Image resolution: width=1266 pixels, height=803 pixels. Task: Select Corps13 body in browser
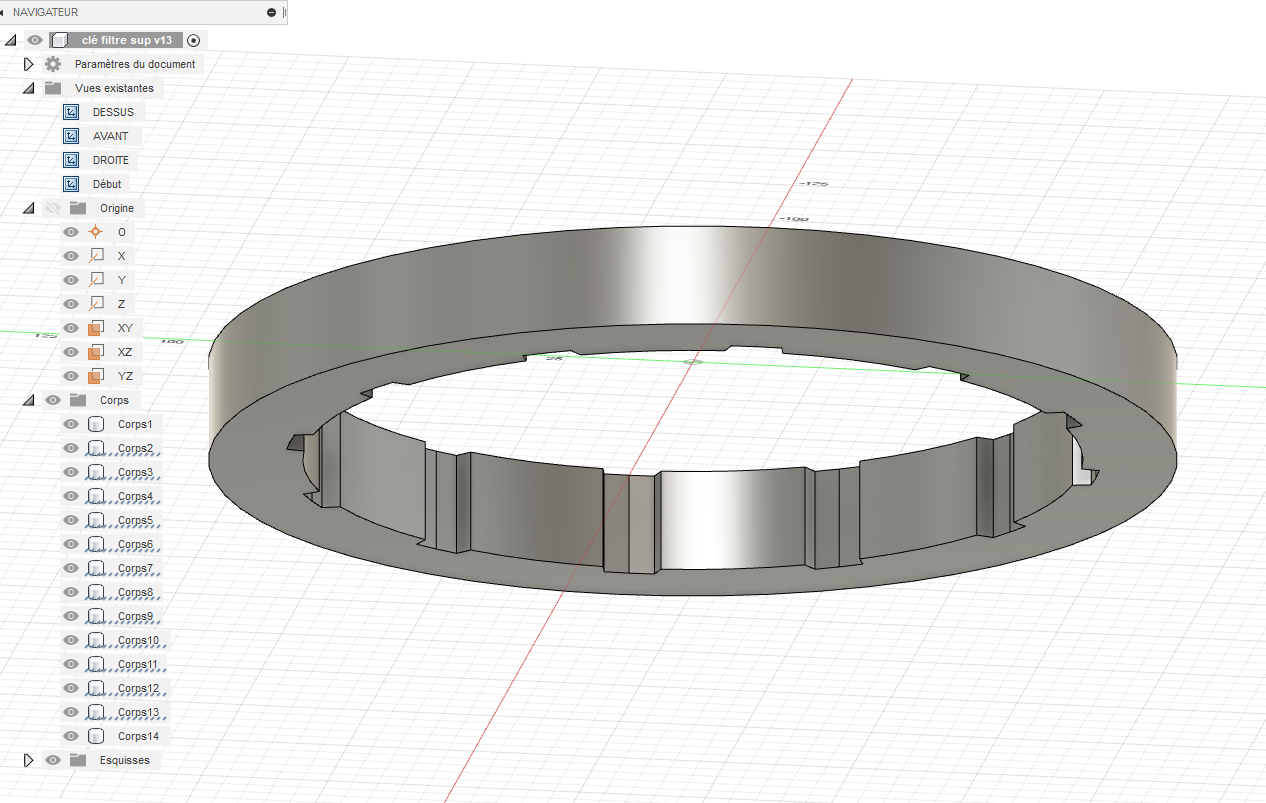[138, 712]
